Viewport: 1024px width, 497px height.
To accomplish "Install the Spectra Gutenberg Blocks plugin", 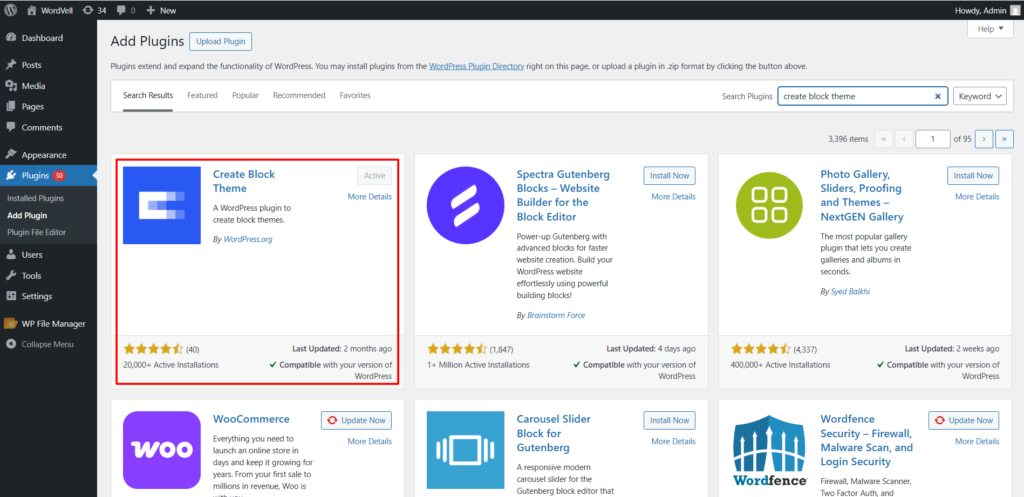I will point(669,176).
